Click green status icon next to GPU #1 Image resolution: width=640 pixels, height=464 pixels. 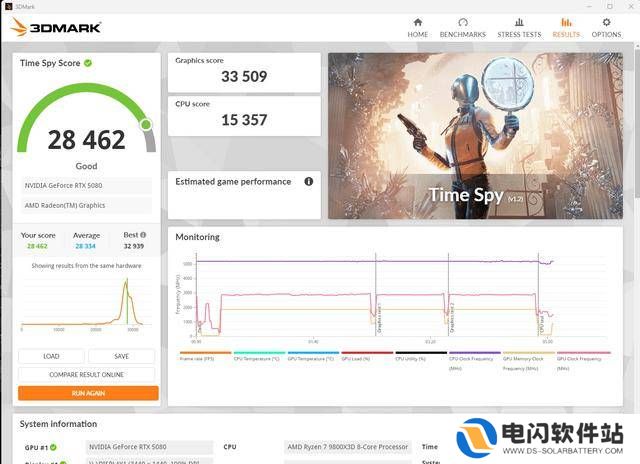[x=53, y=447]
